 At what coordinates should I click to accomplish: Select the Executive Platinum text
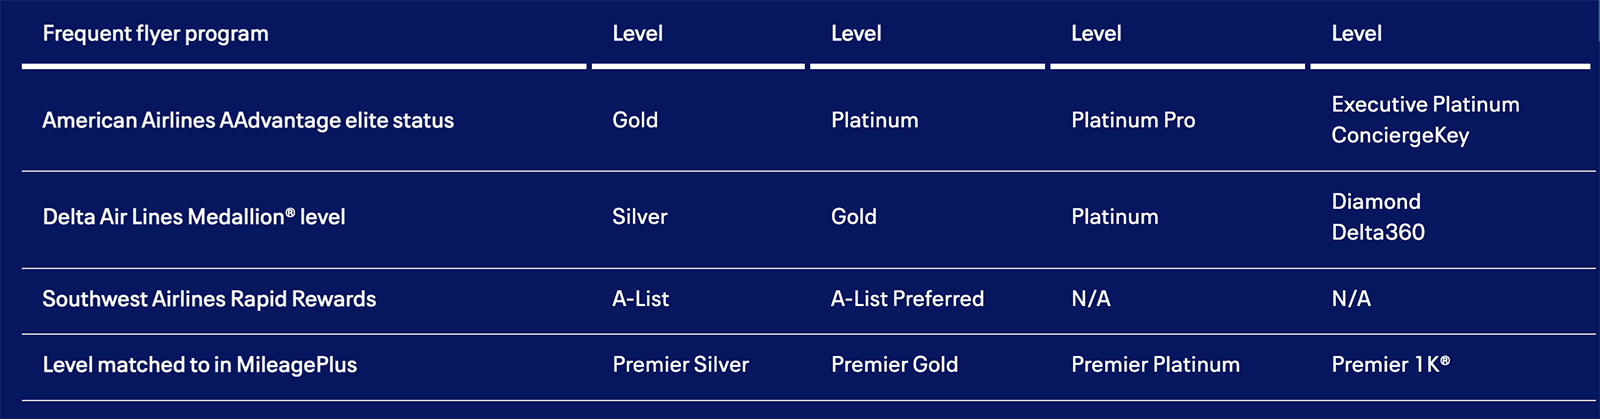tap(1425, 105)
